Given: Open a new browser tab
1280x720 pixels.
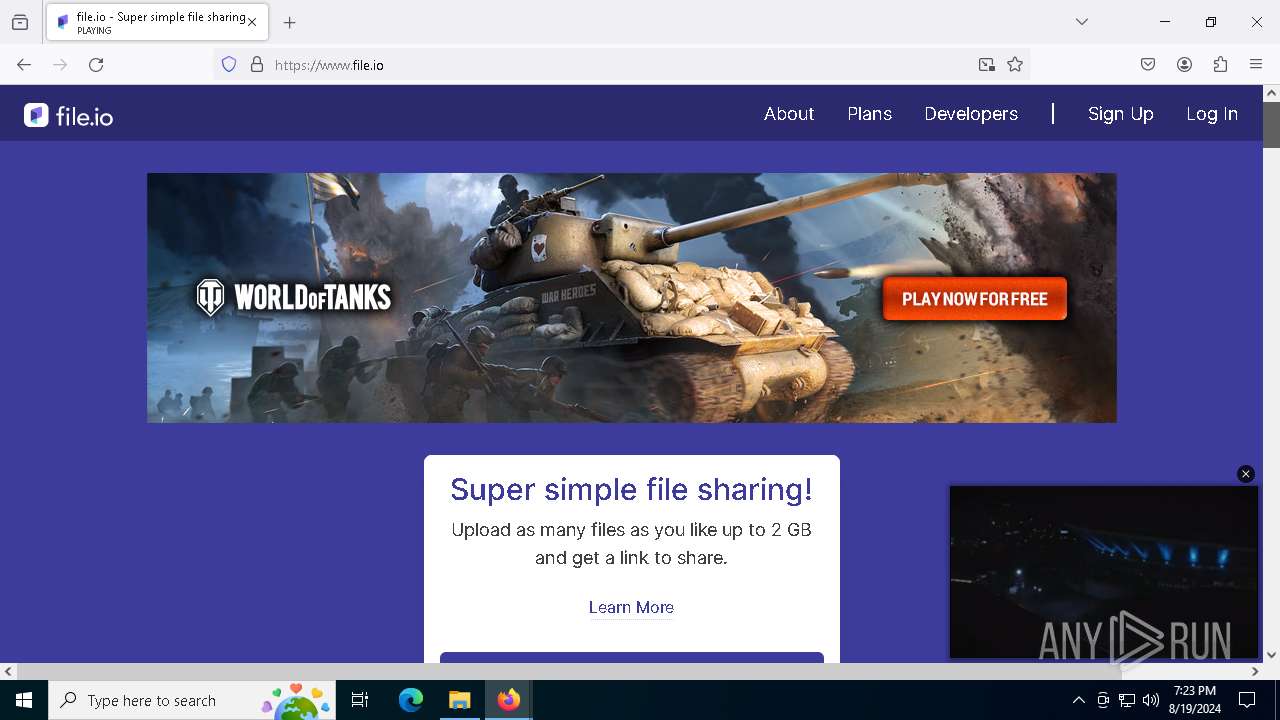Looking at the screenshot, I should point(290,22).
